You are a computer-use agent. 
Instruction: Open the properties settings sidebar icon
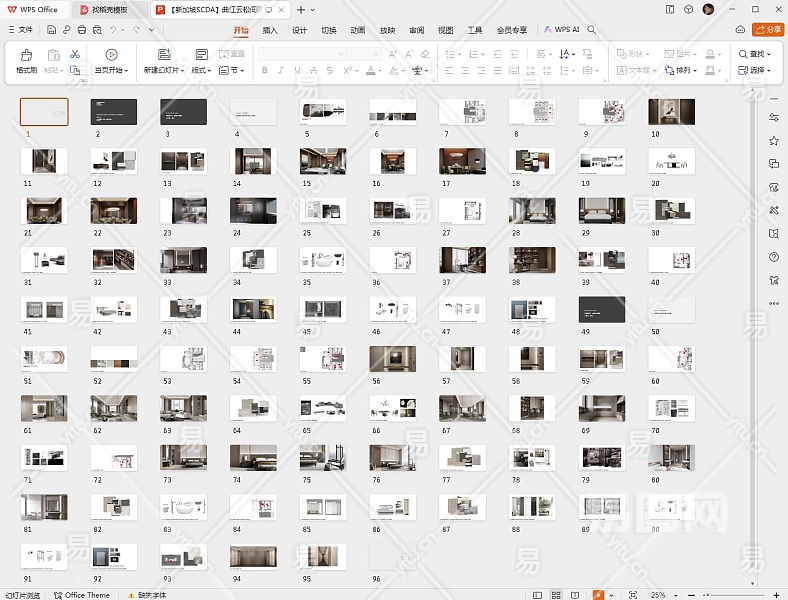tap(774, 117)
